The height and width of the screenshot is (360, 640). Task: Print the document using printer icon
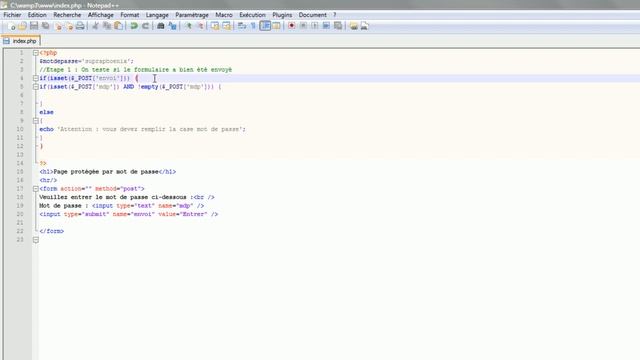point(80,26)
